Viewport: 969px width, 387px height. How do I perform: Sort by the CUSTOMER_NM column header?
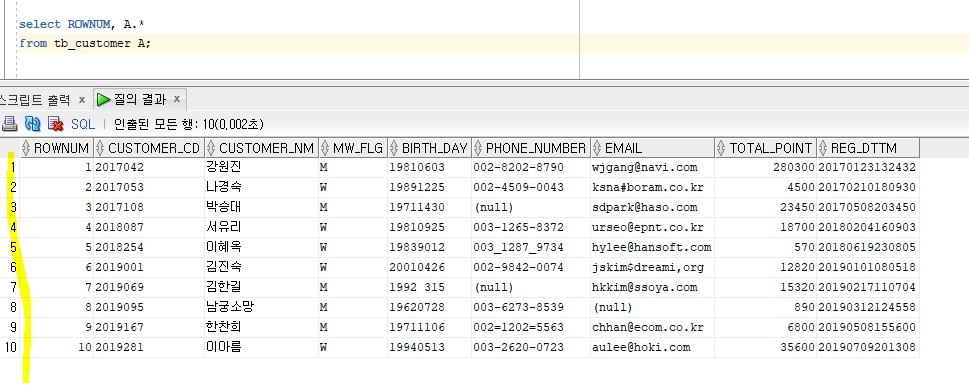tap(261, 148)
